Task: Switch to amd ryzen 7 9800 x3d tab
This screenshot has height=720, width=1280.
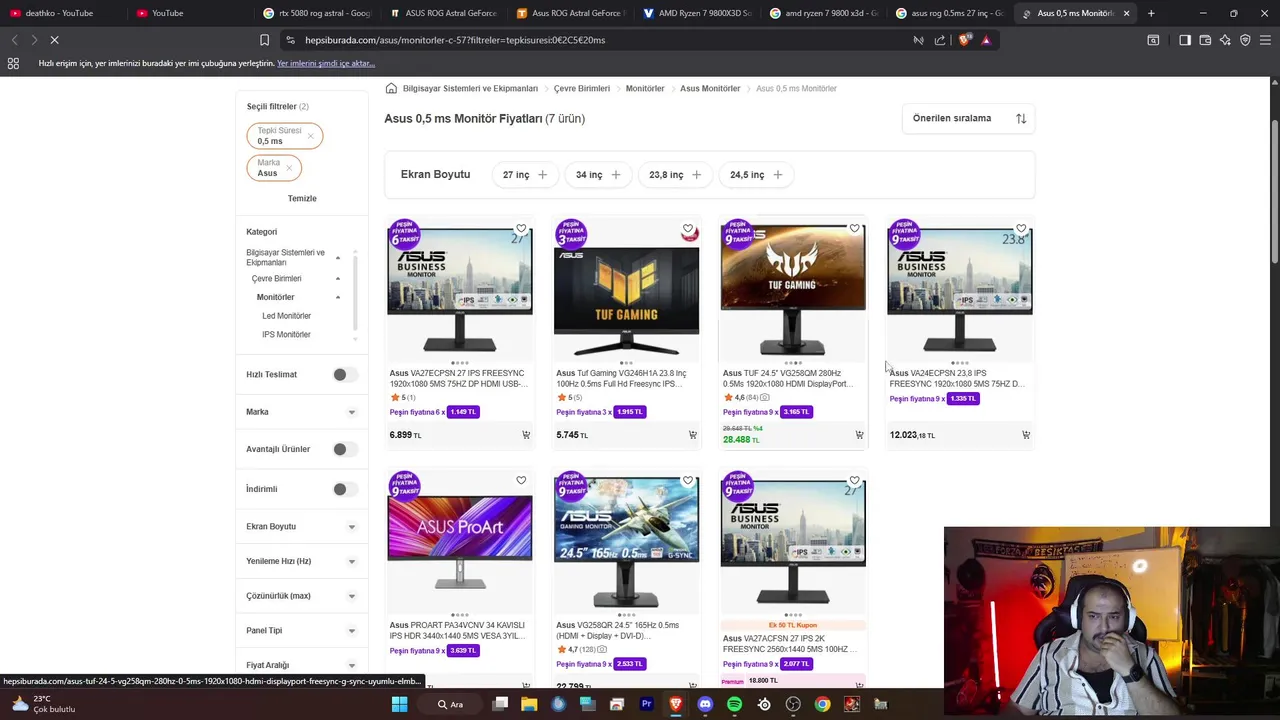Action: tap(824, 13)
